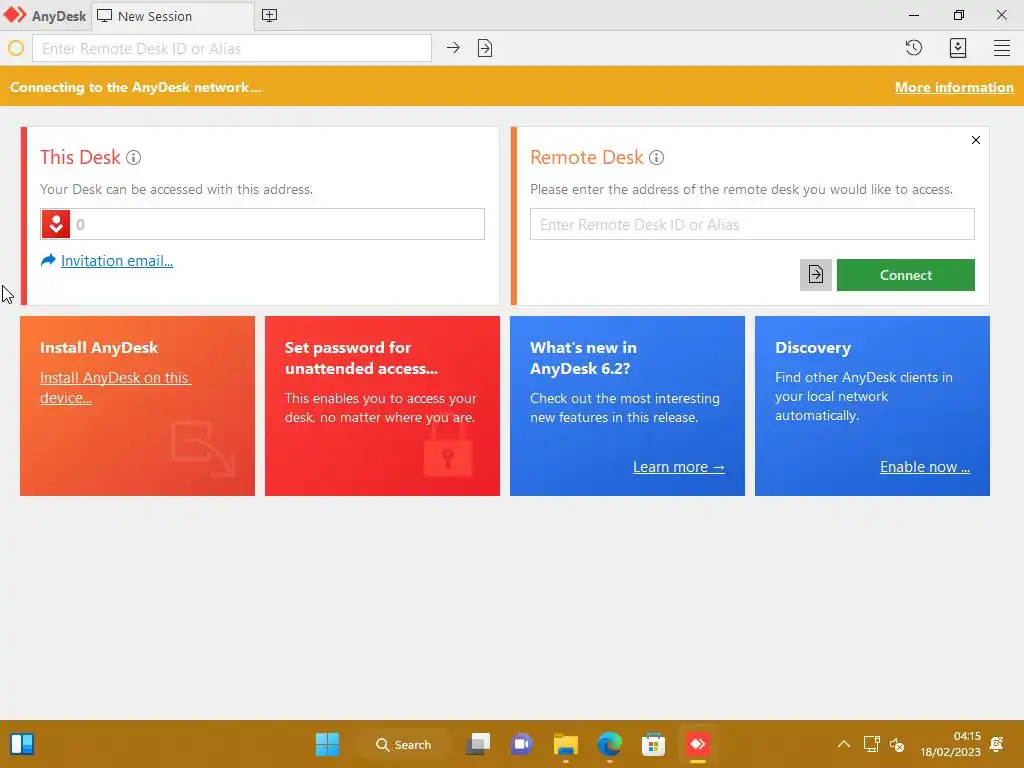This screenshot has height=768, width=1024.
Task: Click the file transfer icon in toolbar
Action: coord(485,48)
